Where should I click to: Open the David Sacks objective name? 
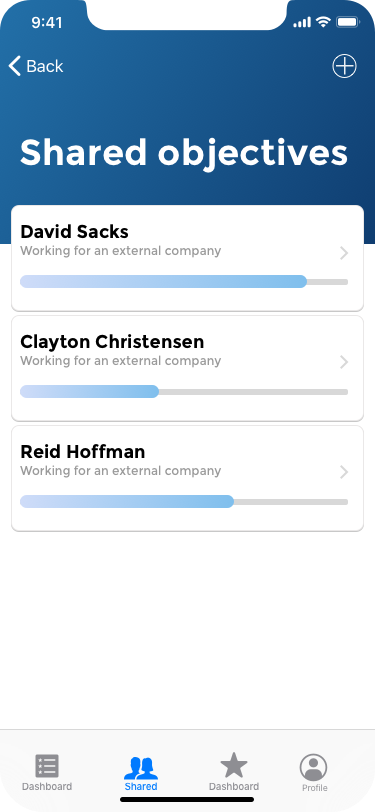pyautogui.click(x=74, y=231)
